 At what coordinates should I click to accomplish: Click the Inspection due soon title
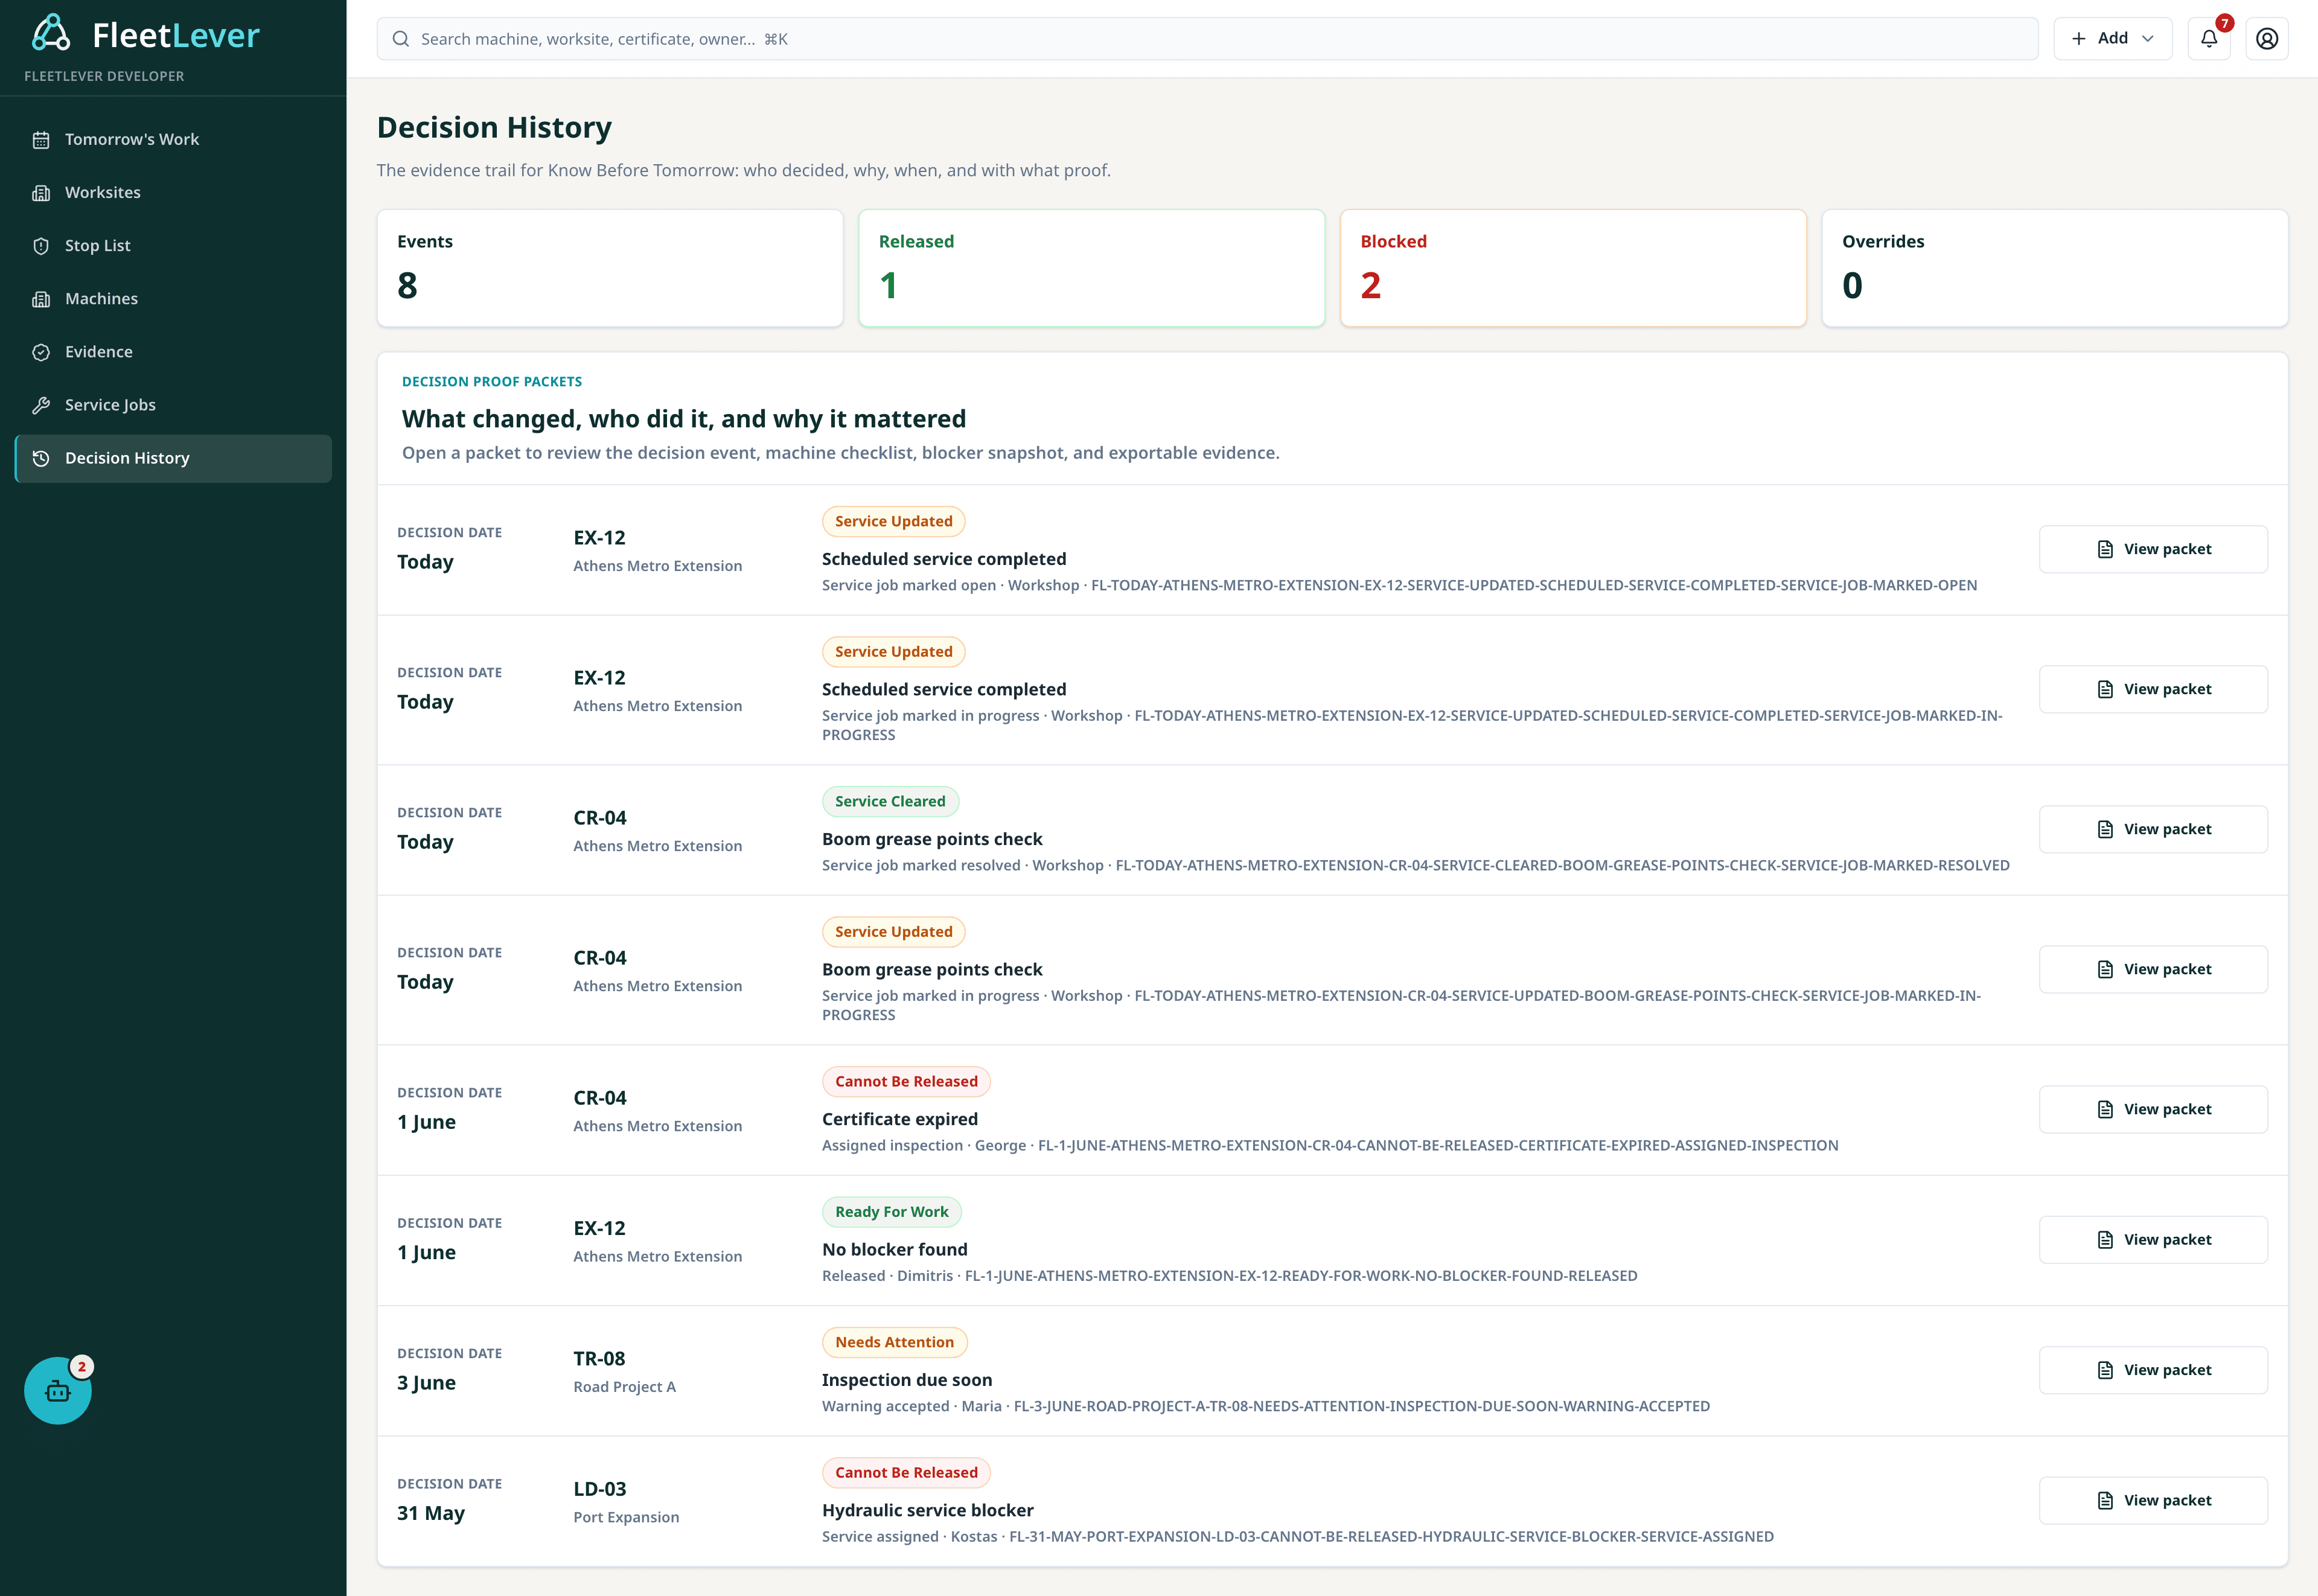coord(907,1380)
